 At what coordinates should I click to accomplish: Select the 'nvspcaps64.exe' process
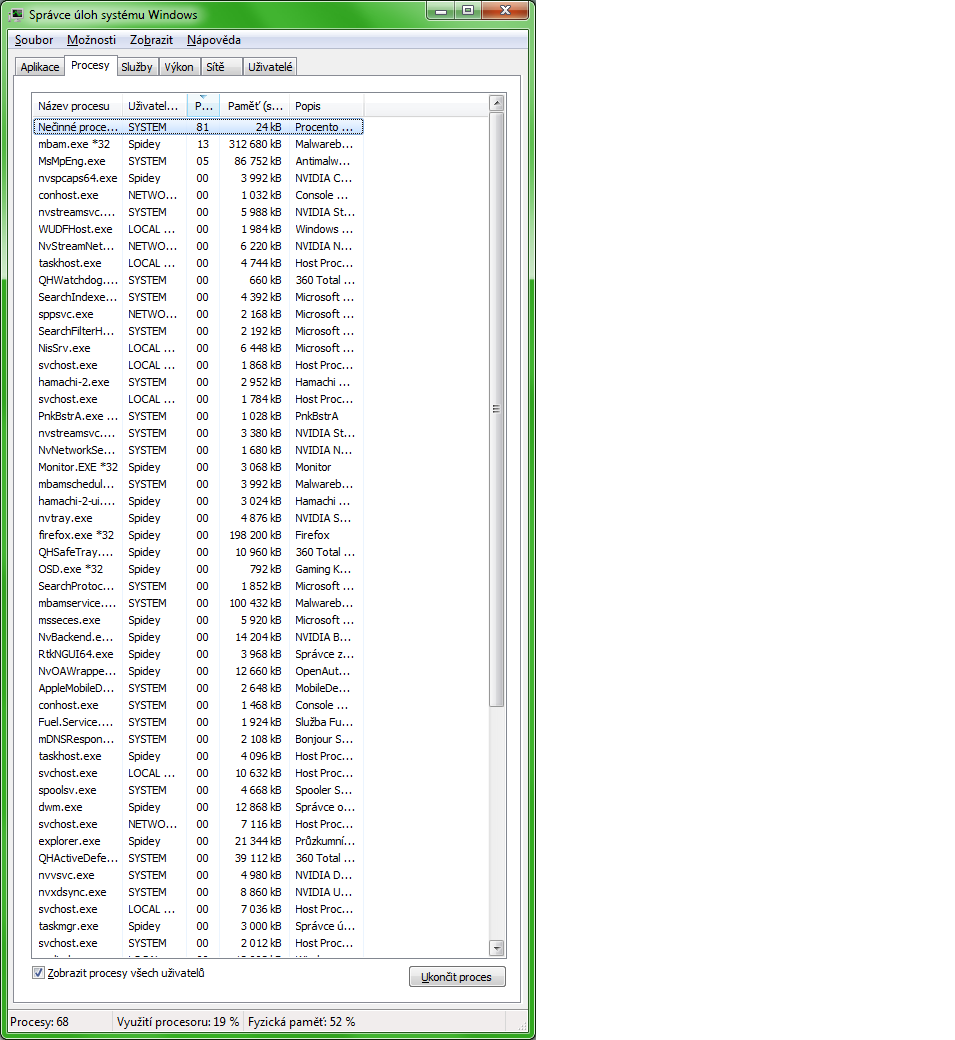pos(198,178)
